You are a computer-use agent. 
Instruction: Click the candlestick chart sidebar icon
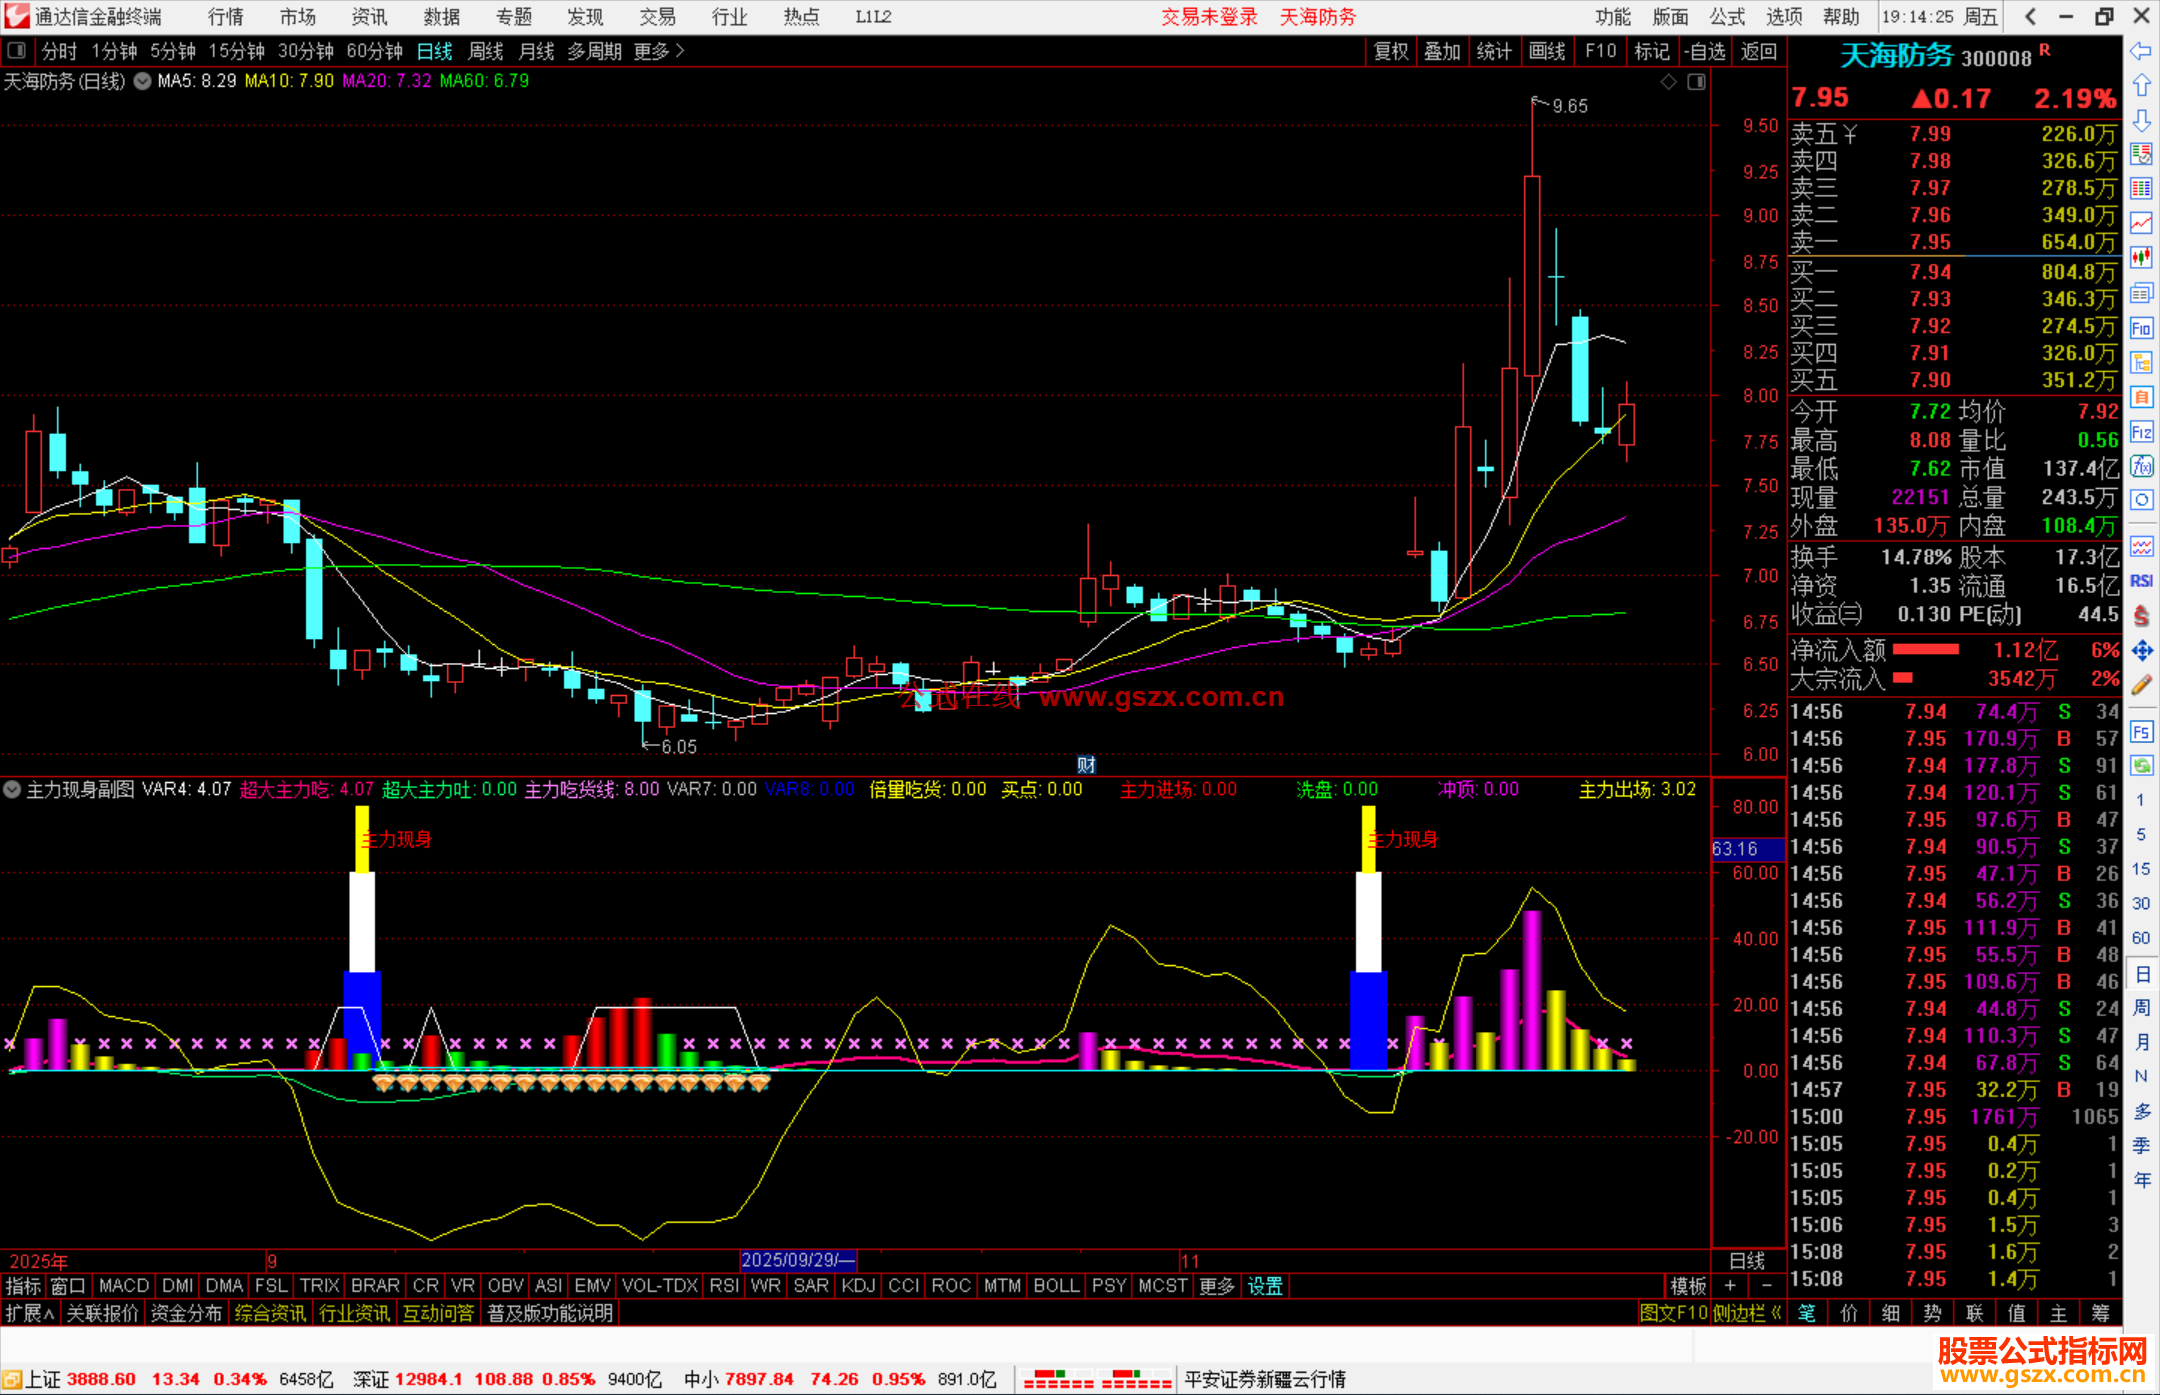(2141, 258)
